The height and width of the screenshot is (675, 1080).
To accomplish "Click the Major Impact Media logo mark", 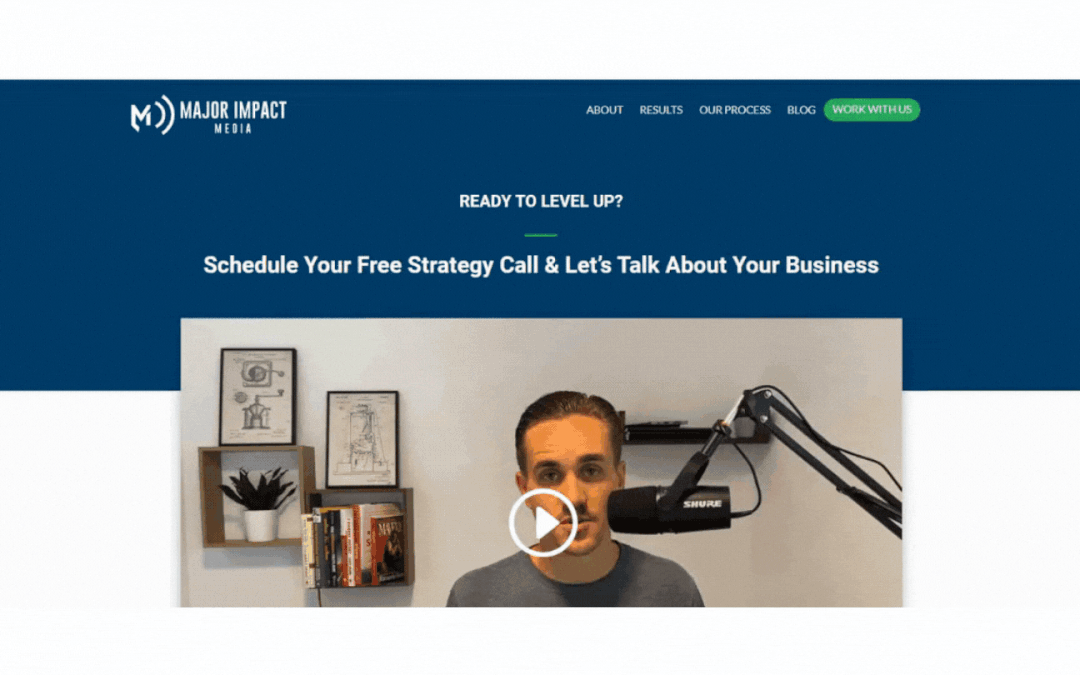I will pos(152,114).
